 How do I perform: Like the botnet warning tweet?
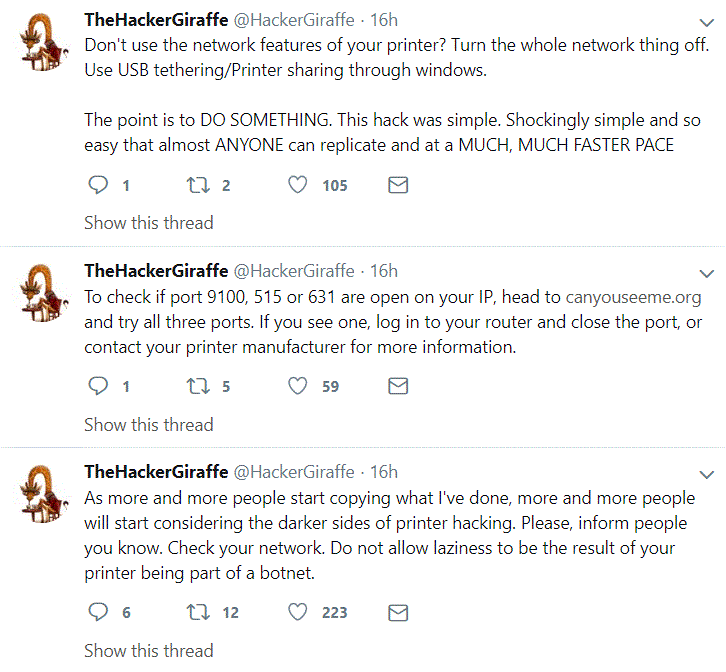point(297,612)
